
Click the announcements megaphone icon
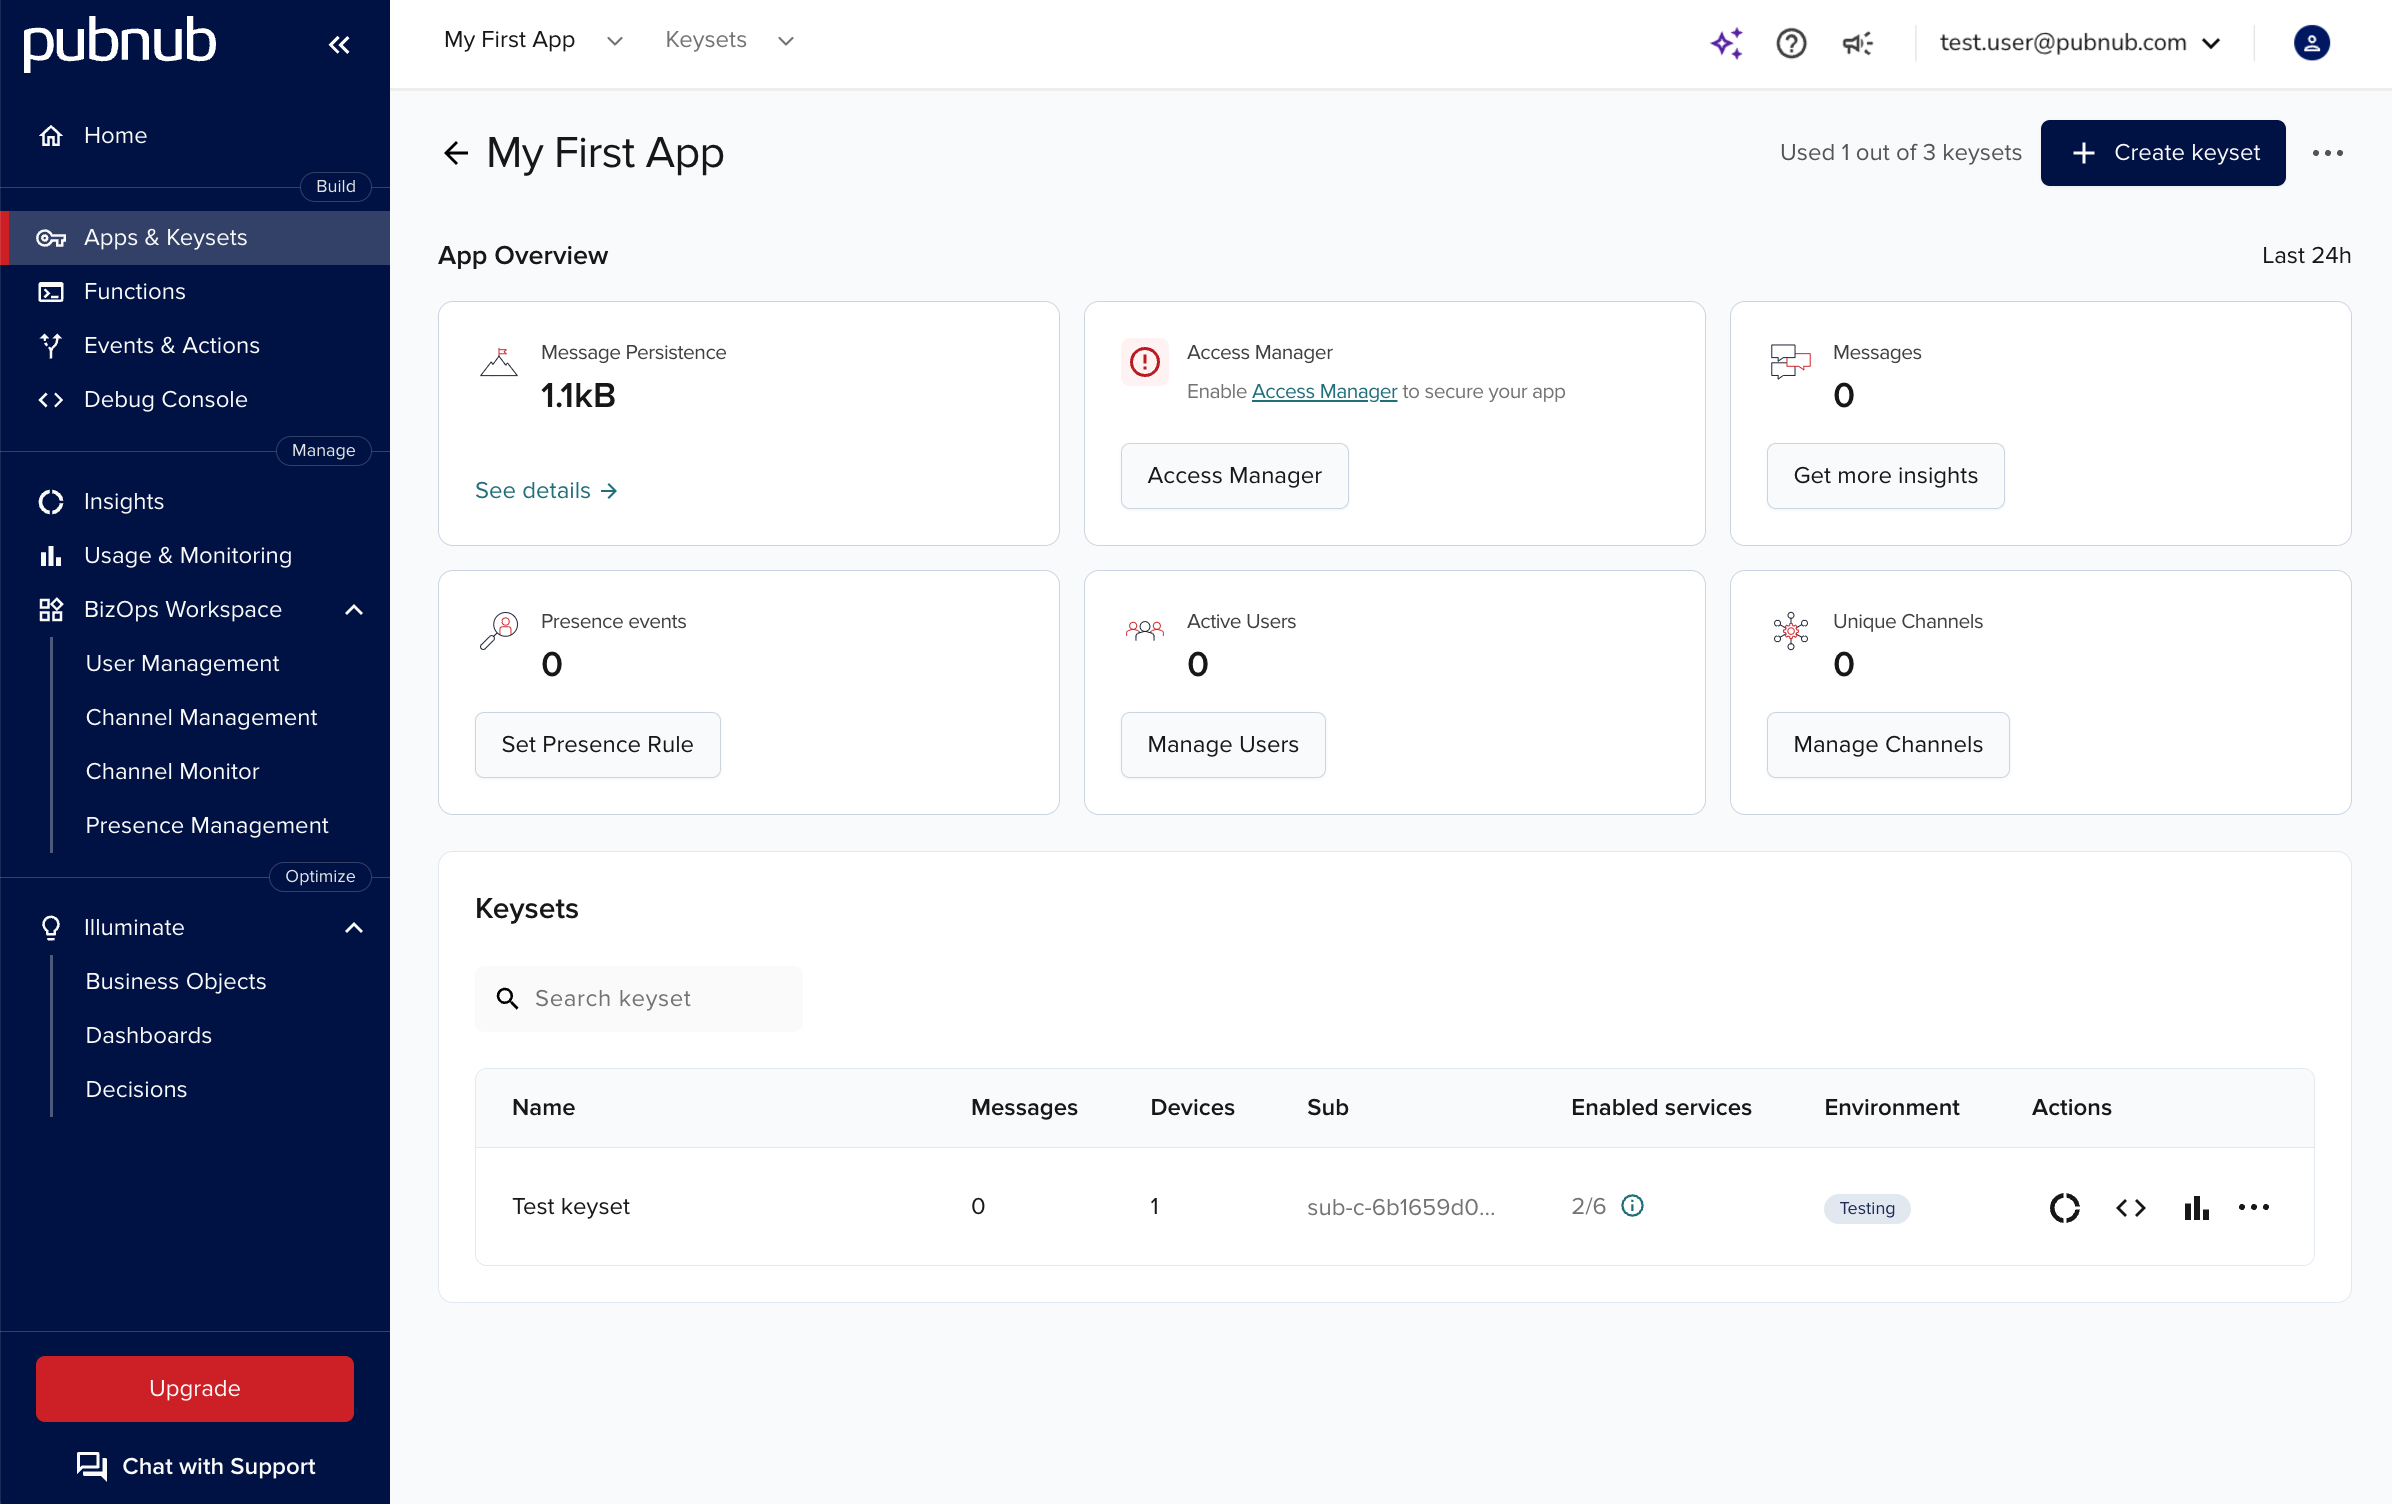click(1857, 43)
